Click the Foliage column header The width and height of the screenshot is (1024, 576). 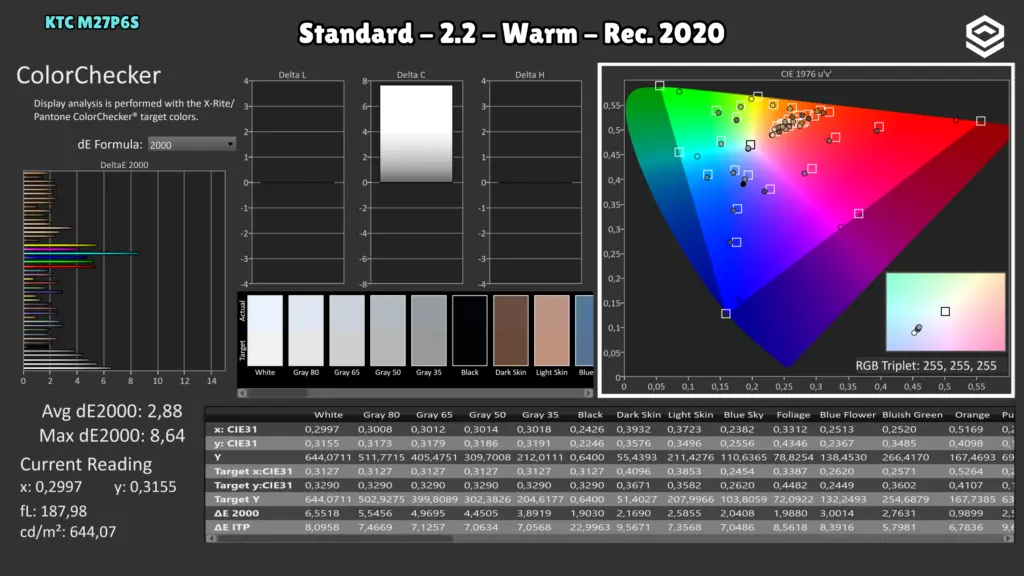793,415
